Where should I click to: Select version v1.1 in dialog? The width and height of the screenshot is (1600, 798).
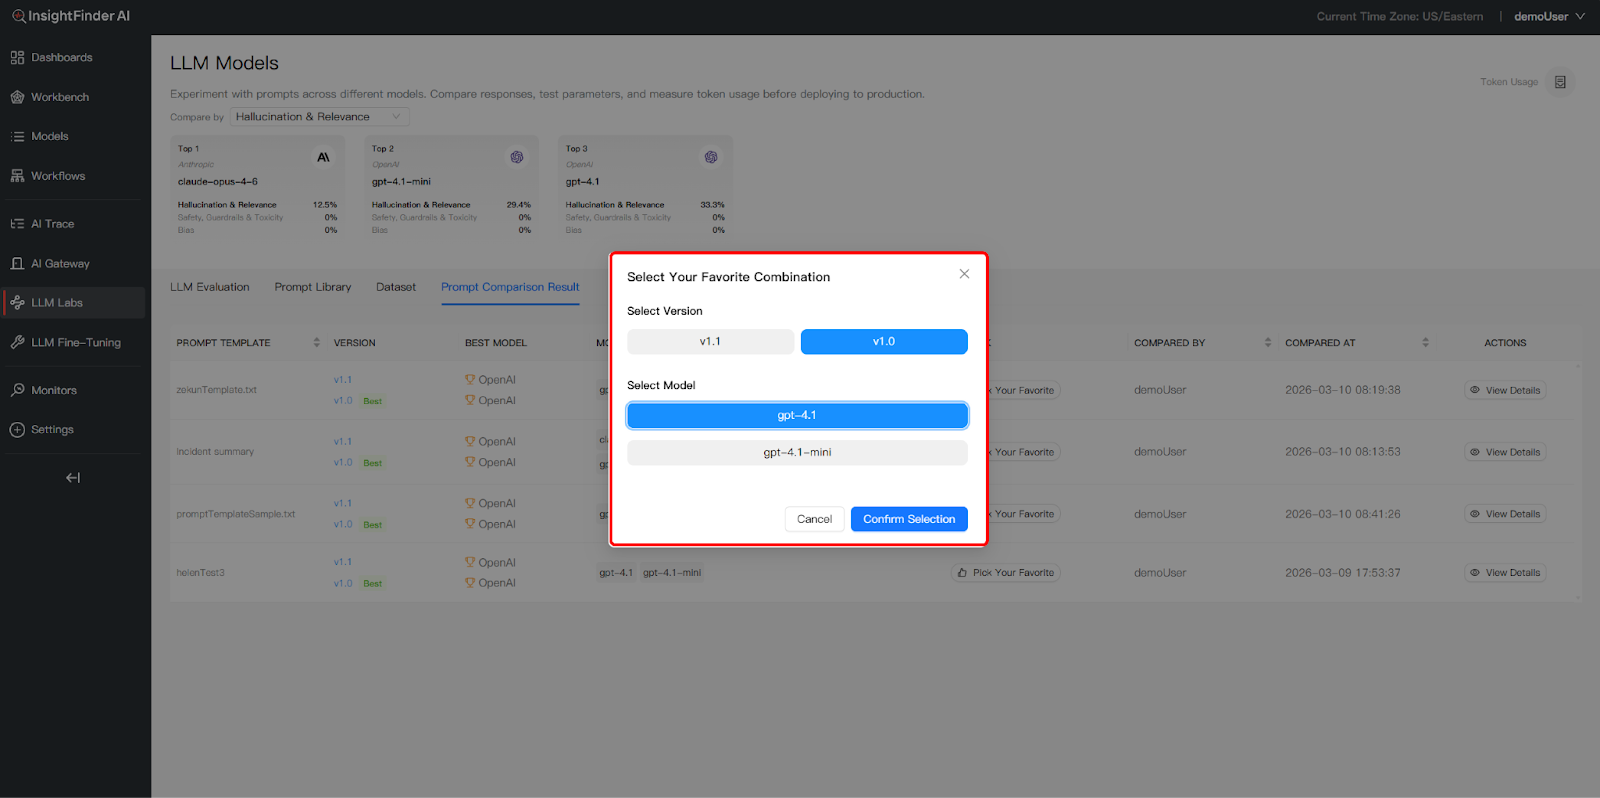(x=710, y=342)
